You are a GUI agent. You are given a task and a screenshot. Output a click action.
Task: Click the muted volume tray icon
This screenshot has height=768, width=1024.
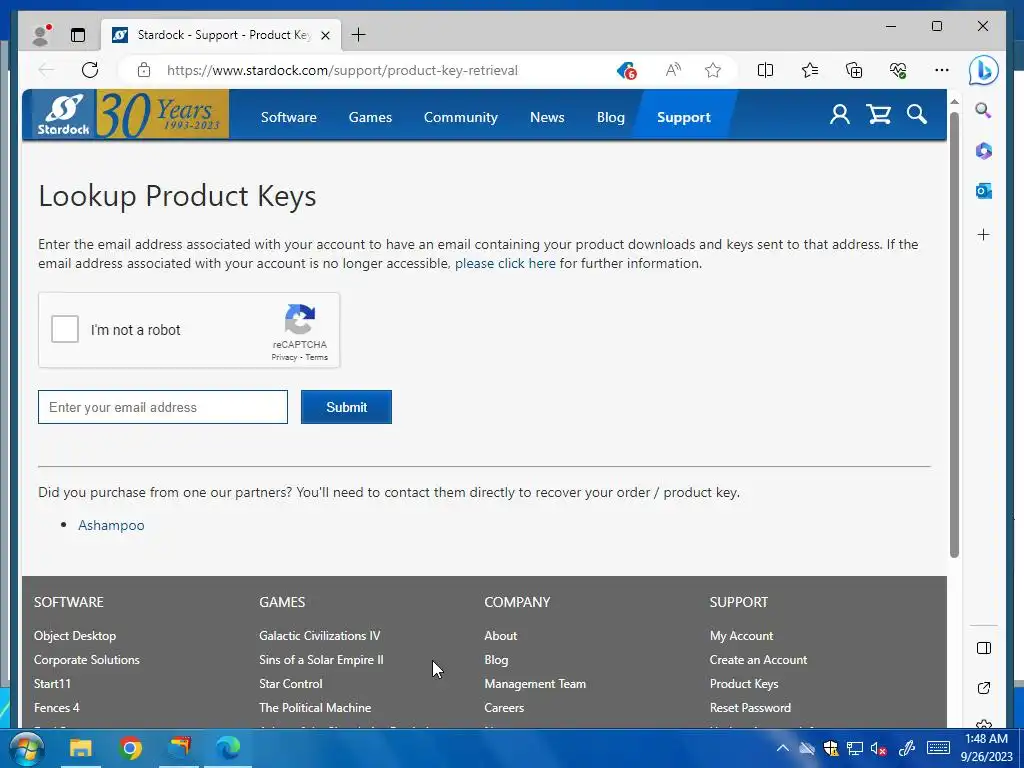point(879,748)
